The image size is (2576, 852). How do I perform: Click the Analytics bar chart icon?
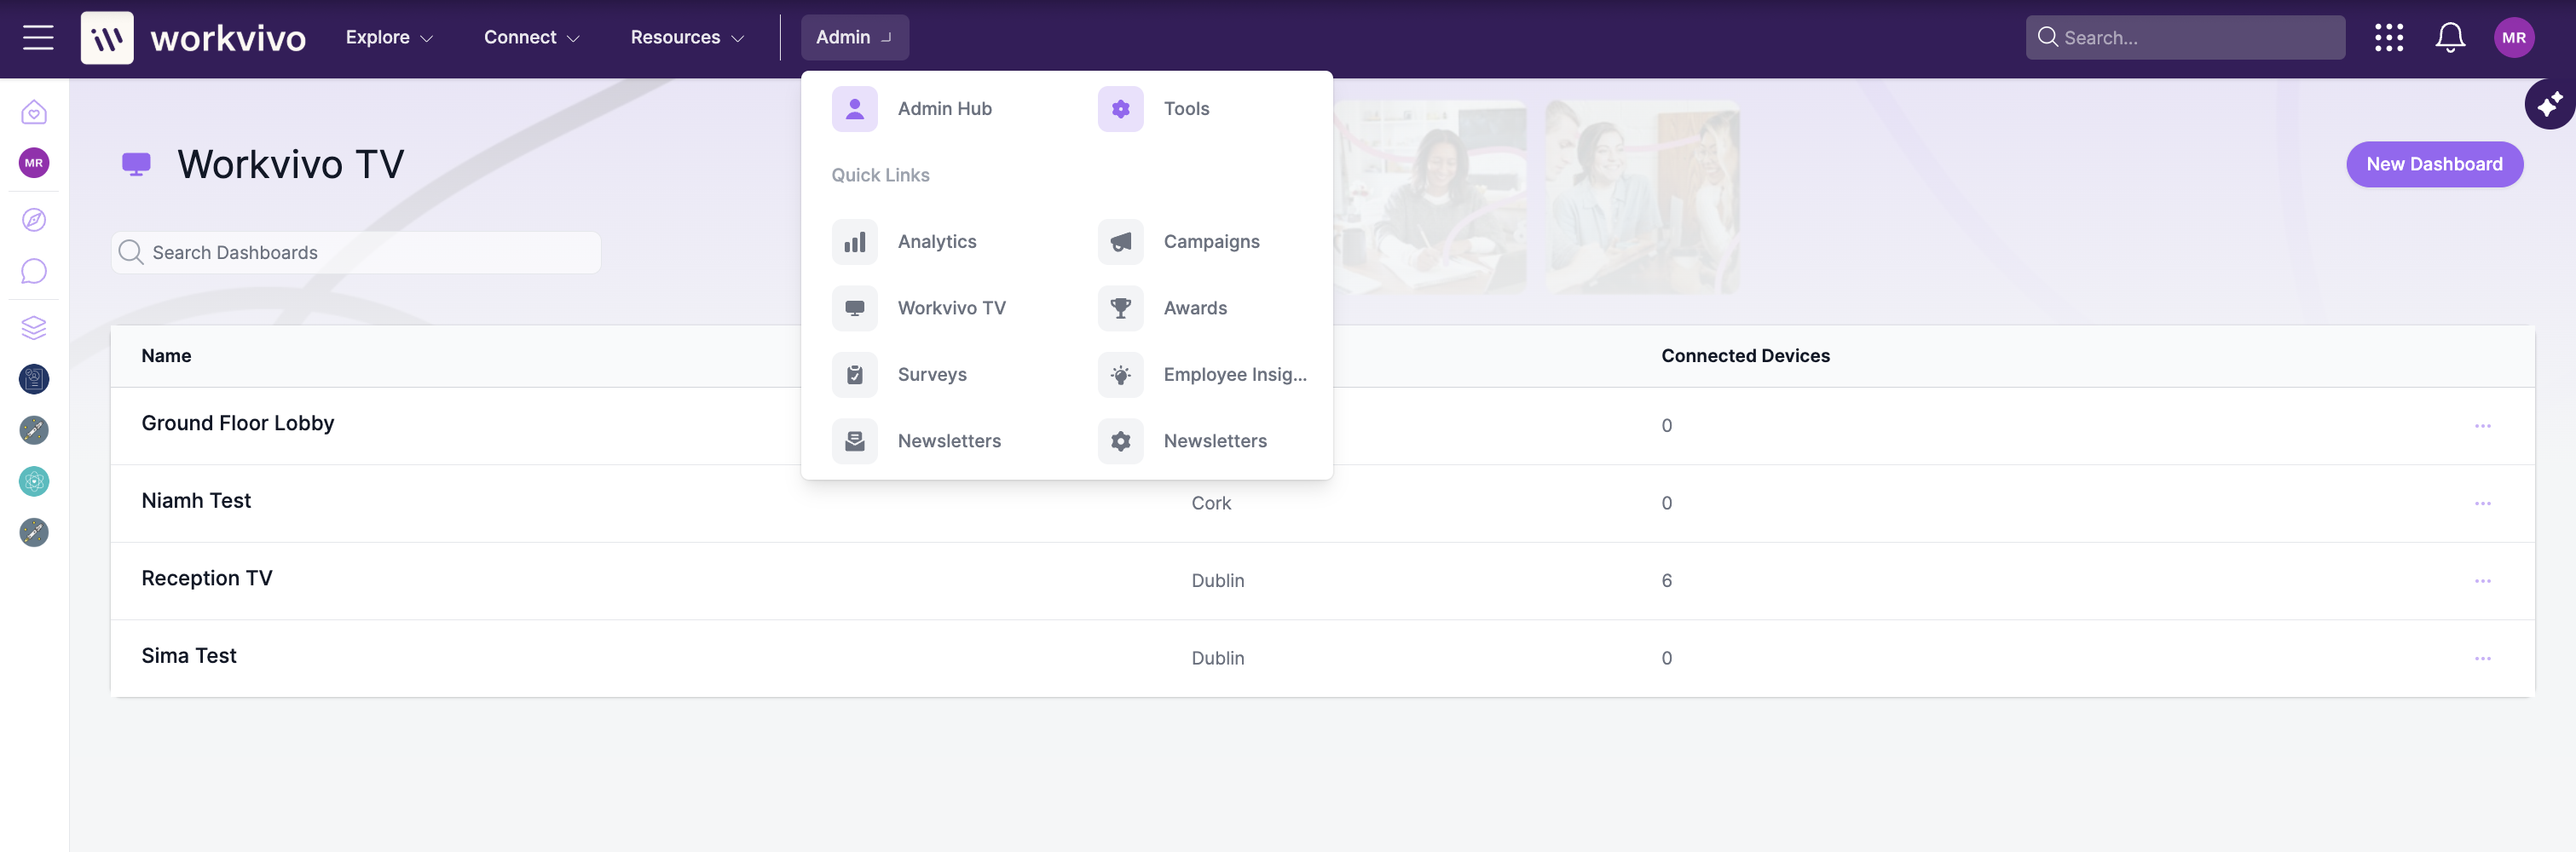click(x=855, y=242)
